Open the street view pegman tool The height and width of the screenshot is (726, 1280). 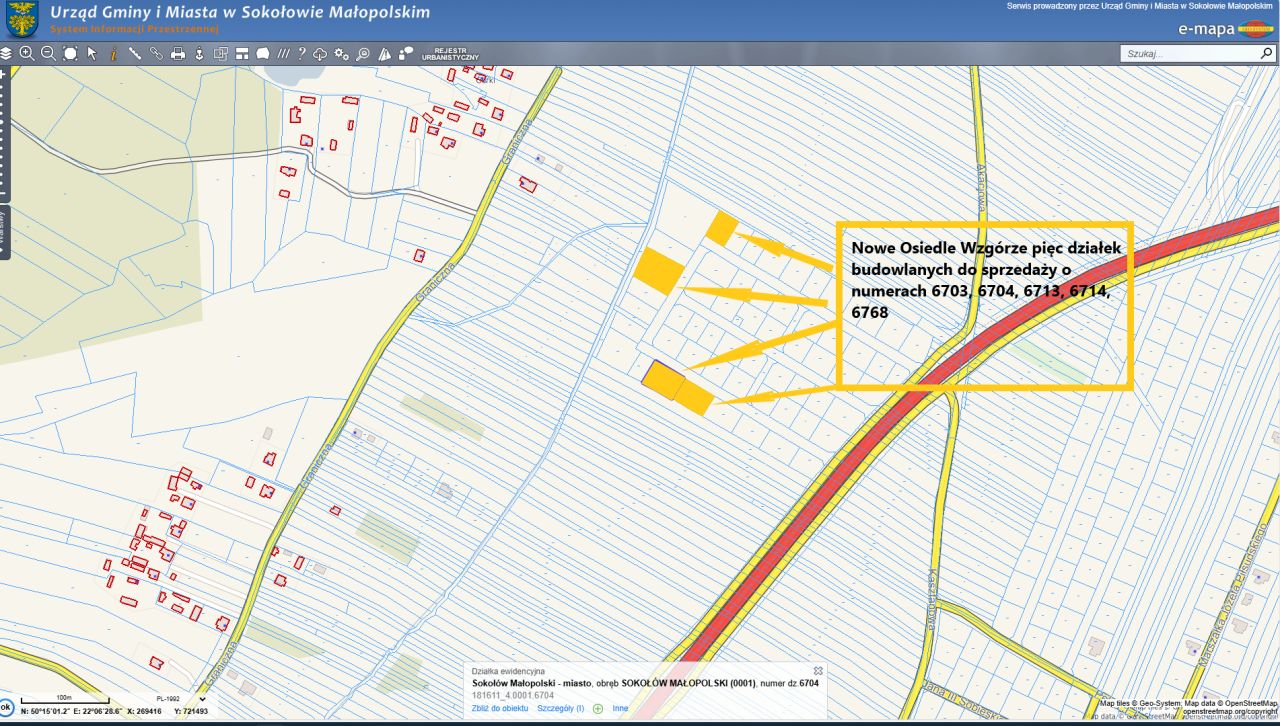199,53
